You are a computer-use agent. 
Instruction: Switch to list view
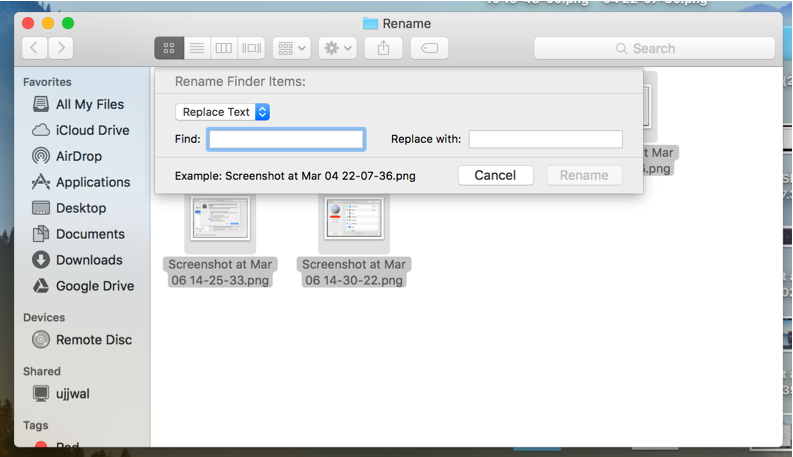pos(197,48)
